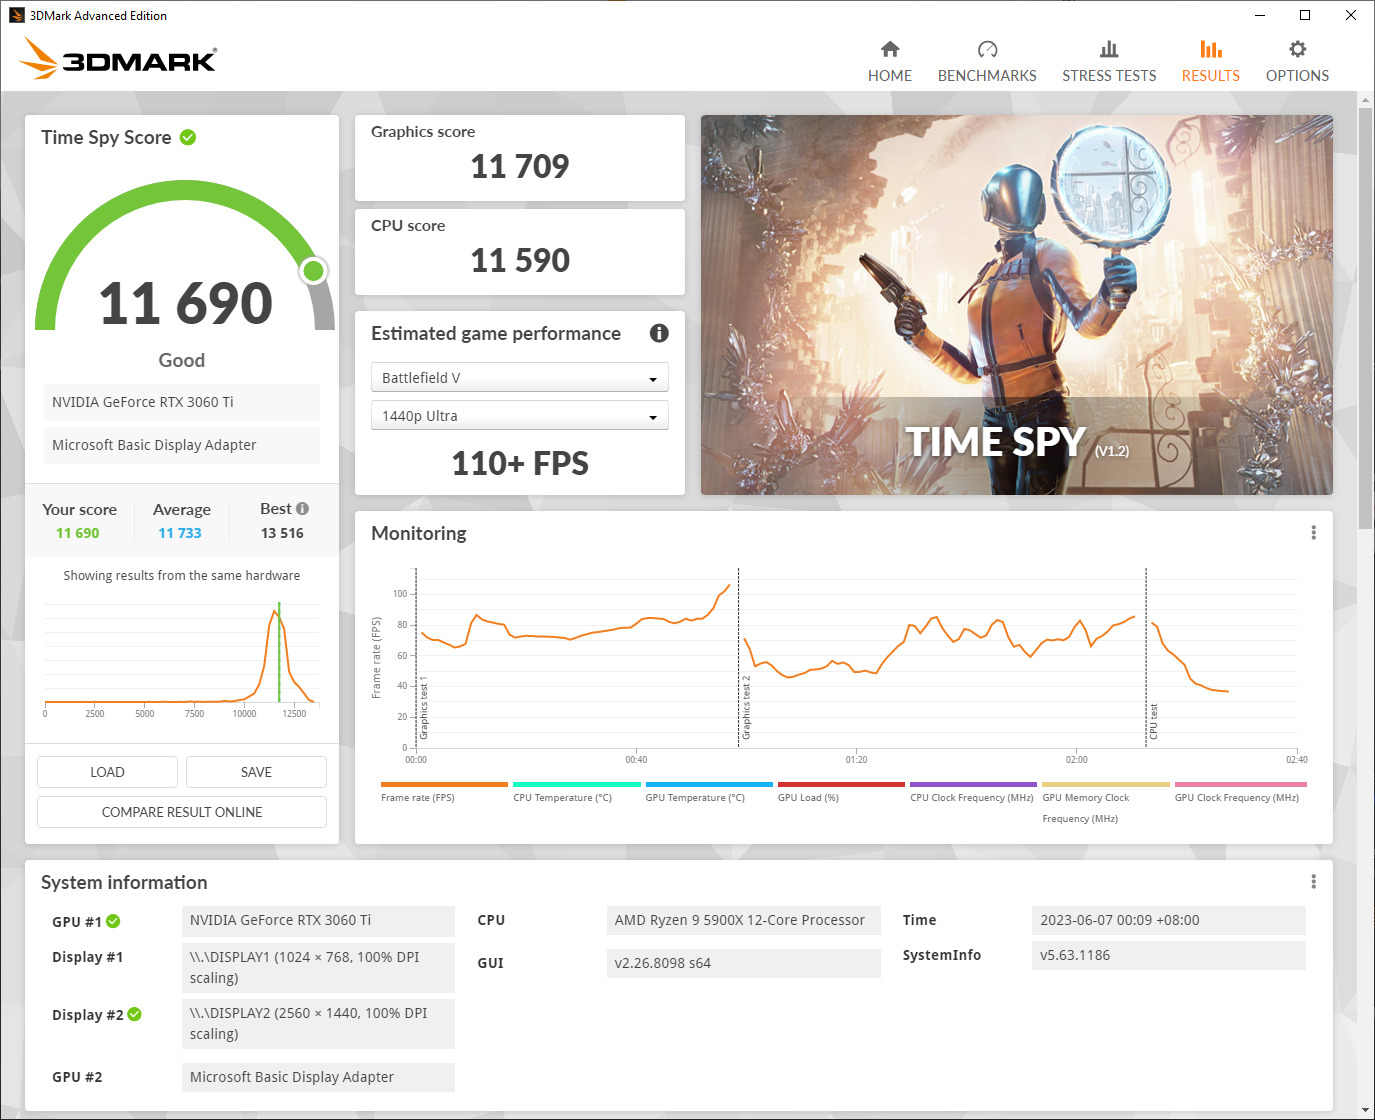The width and height of the screenshot is (1375, 1120).
Task: Click the Display #2 verified checkmark
Action: click(133, 1014)
